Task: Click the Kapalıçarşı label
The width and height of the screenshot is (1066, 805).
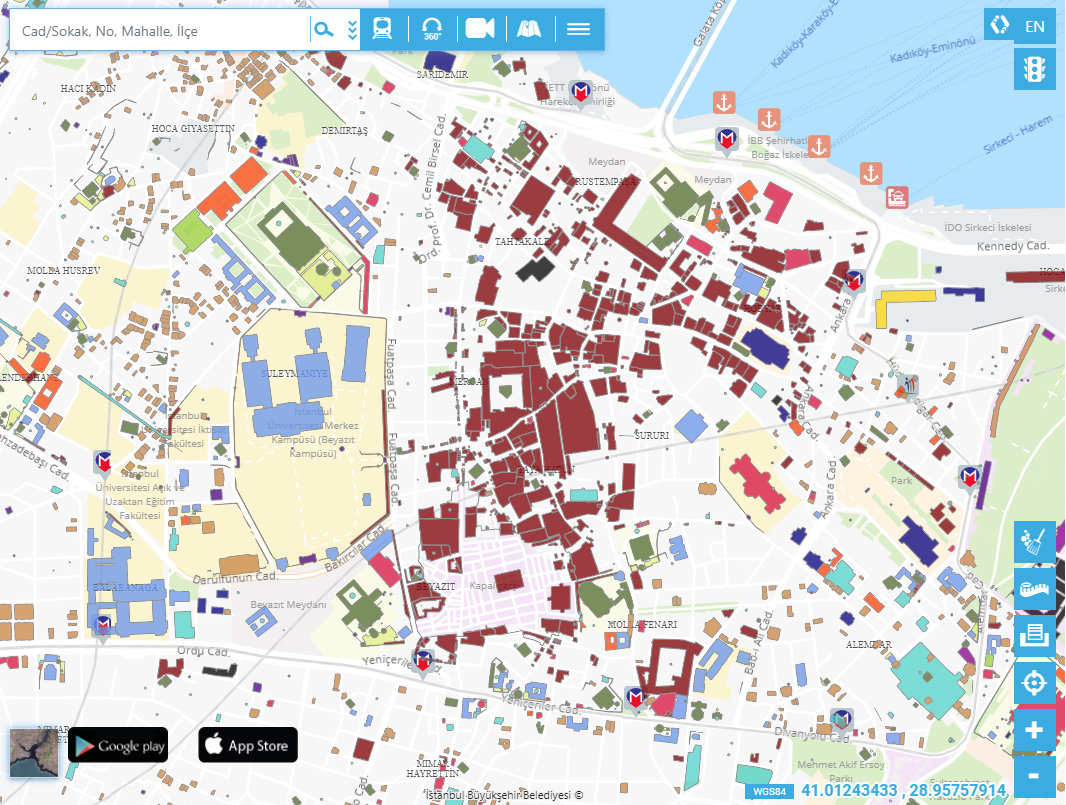Action: coord(496,585)
